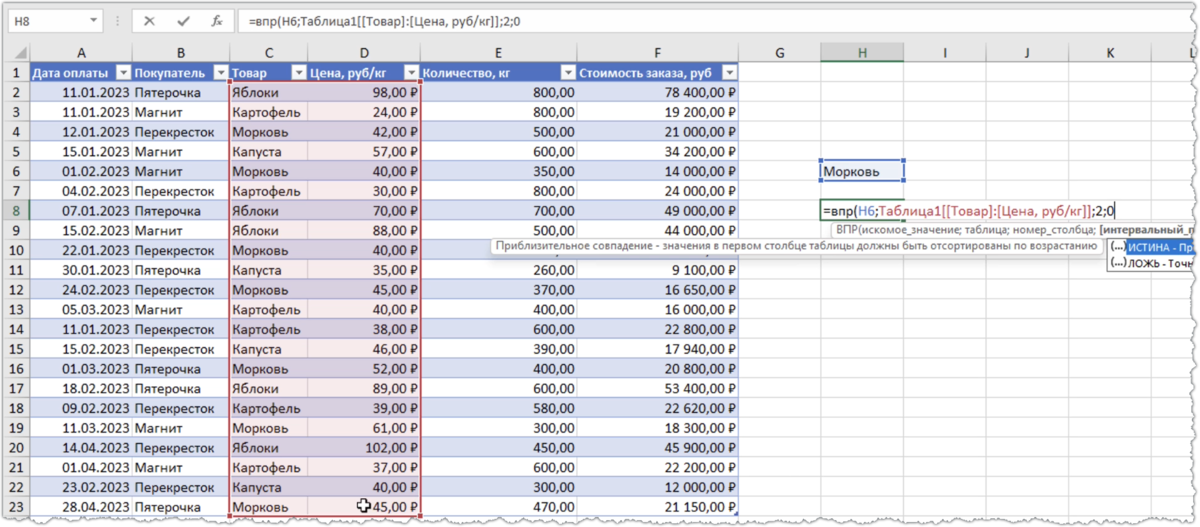Open filter dropdown for Покупатель
Image resolution: width=1200 pixels, height=527 pixels.
click(x=219, y=73)
